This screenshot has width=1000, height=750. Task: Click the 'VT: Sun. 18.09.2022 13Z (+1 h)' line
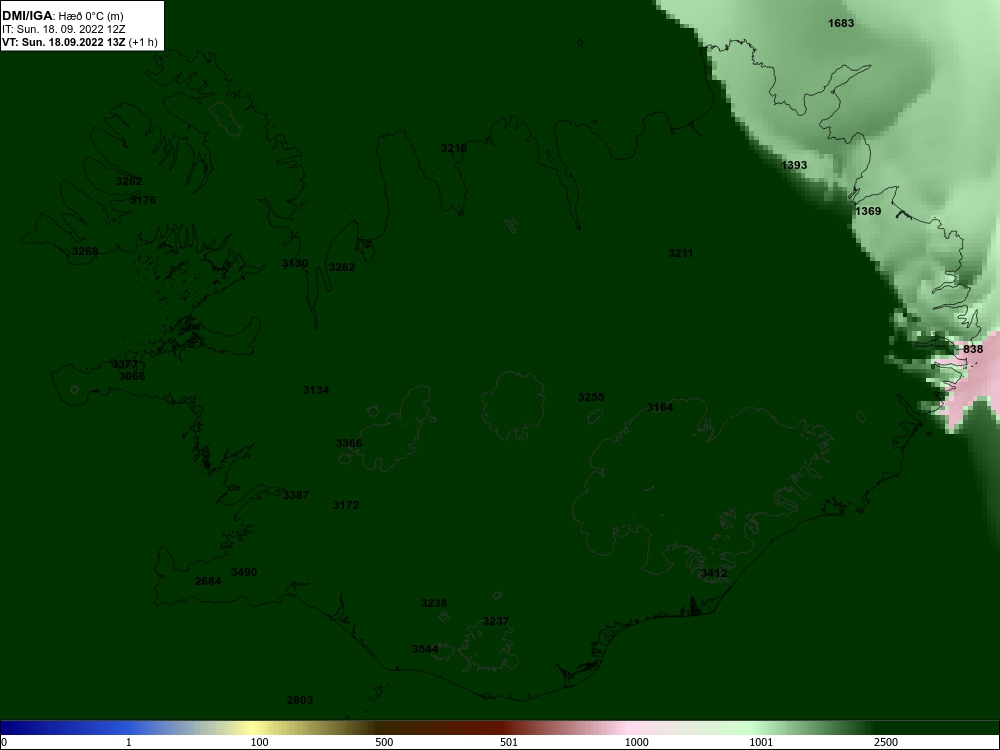[80, 42]
